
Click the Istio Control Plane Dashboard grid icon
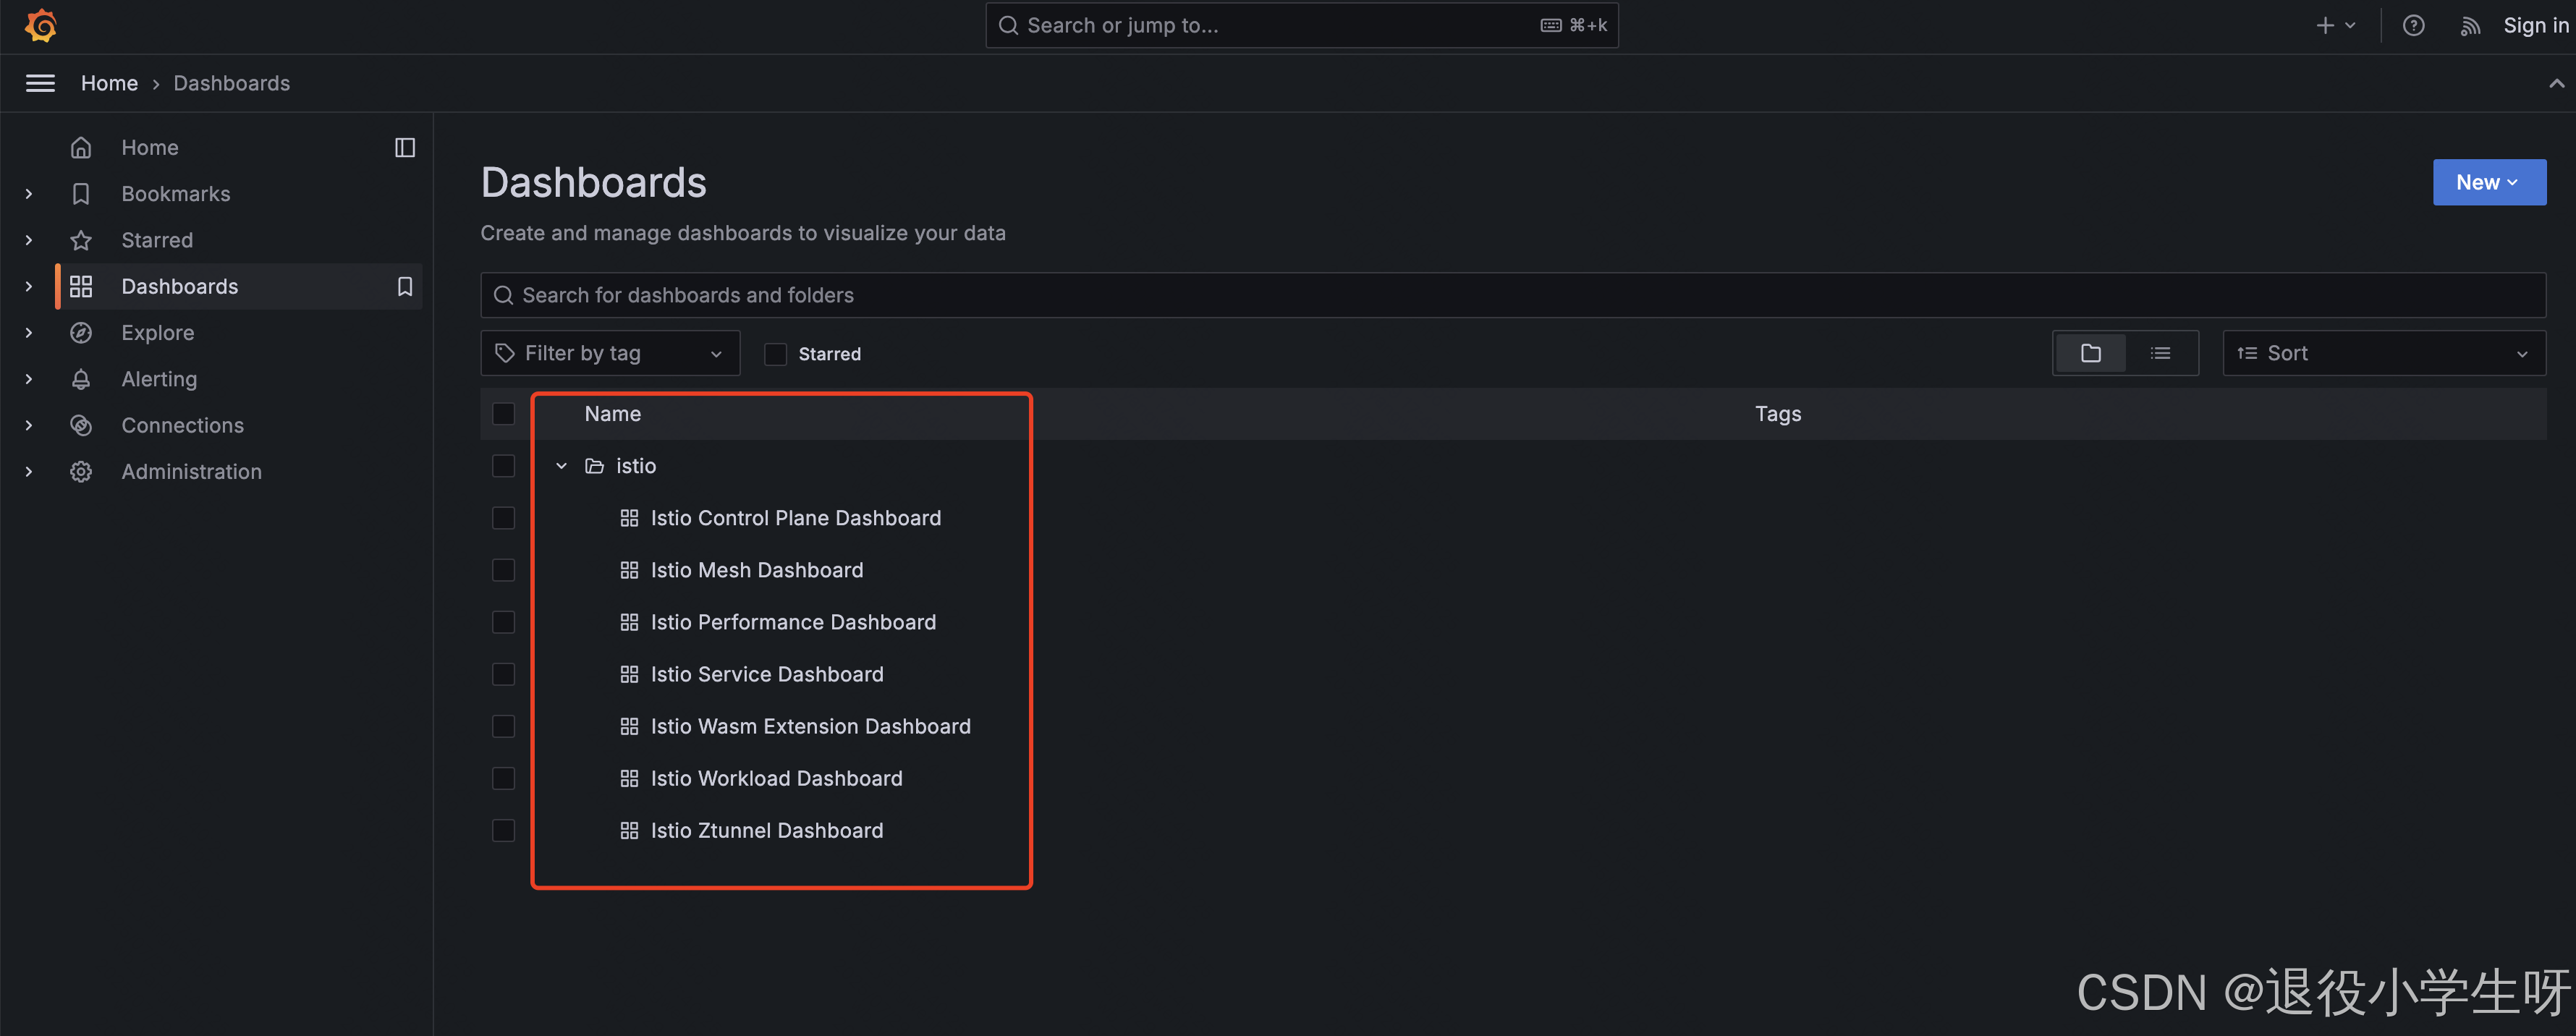(x=629, y=518)
